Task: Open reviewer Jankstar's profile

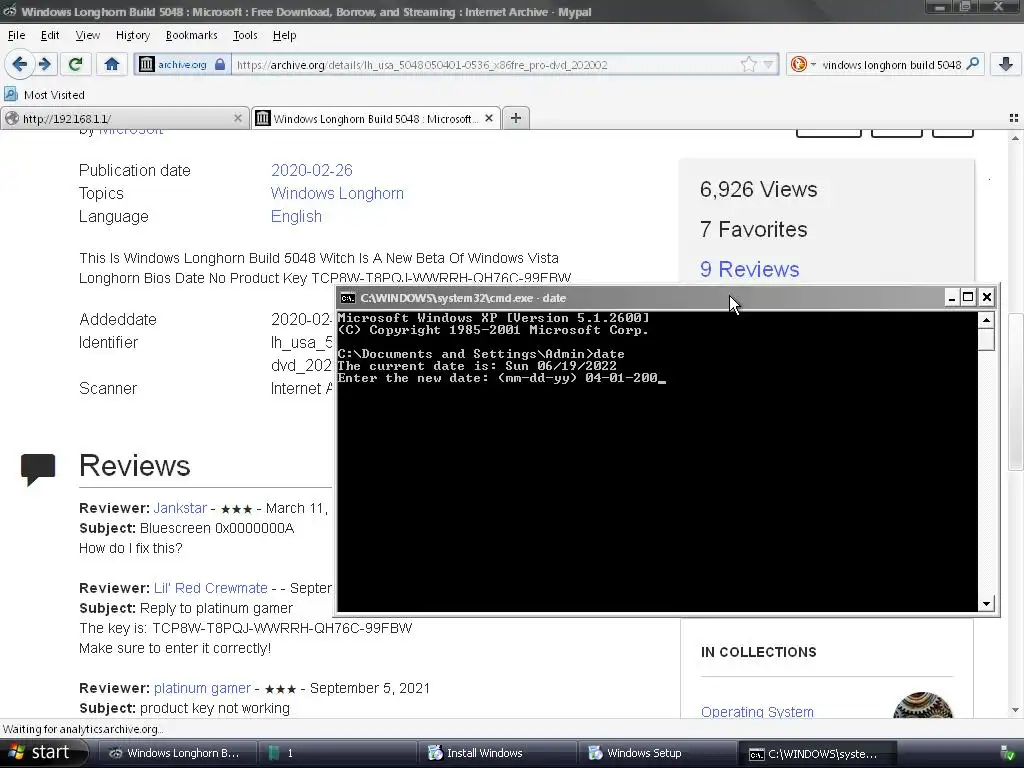Action: pyautogui.click(x=180, y=508)
